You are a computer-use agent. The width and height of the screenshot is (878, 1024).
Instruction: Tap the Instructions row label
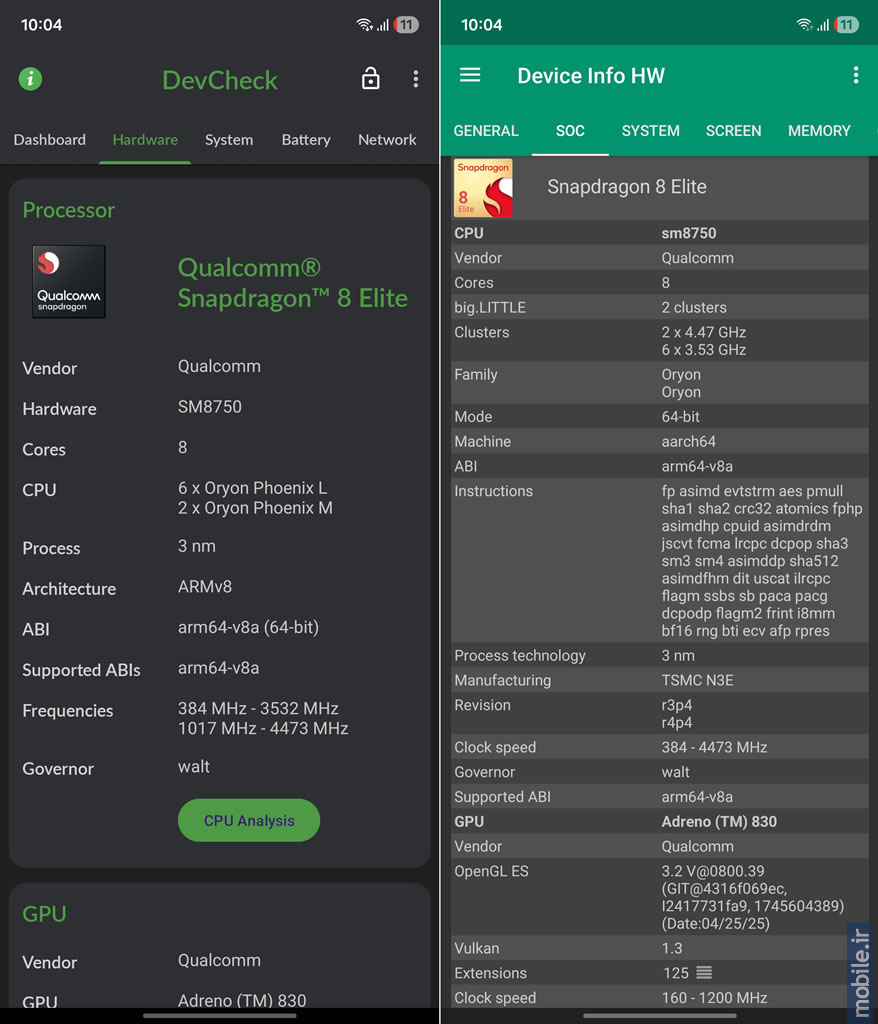[493, 491]
